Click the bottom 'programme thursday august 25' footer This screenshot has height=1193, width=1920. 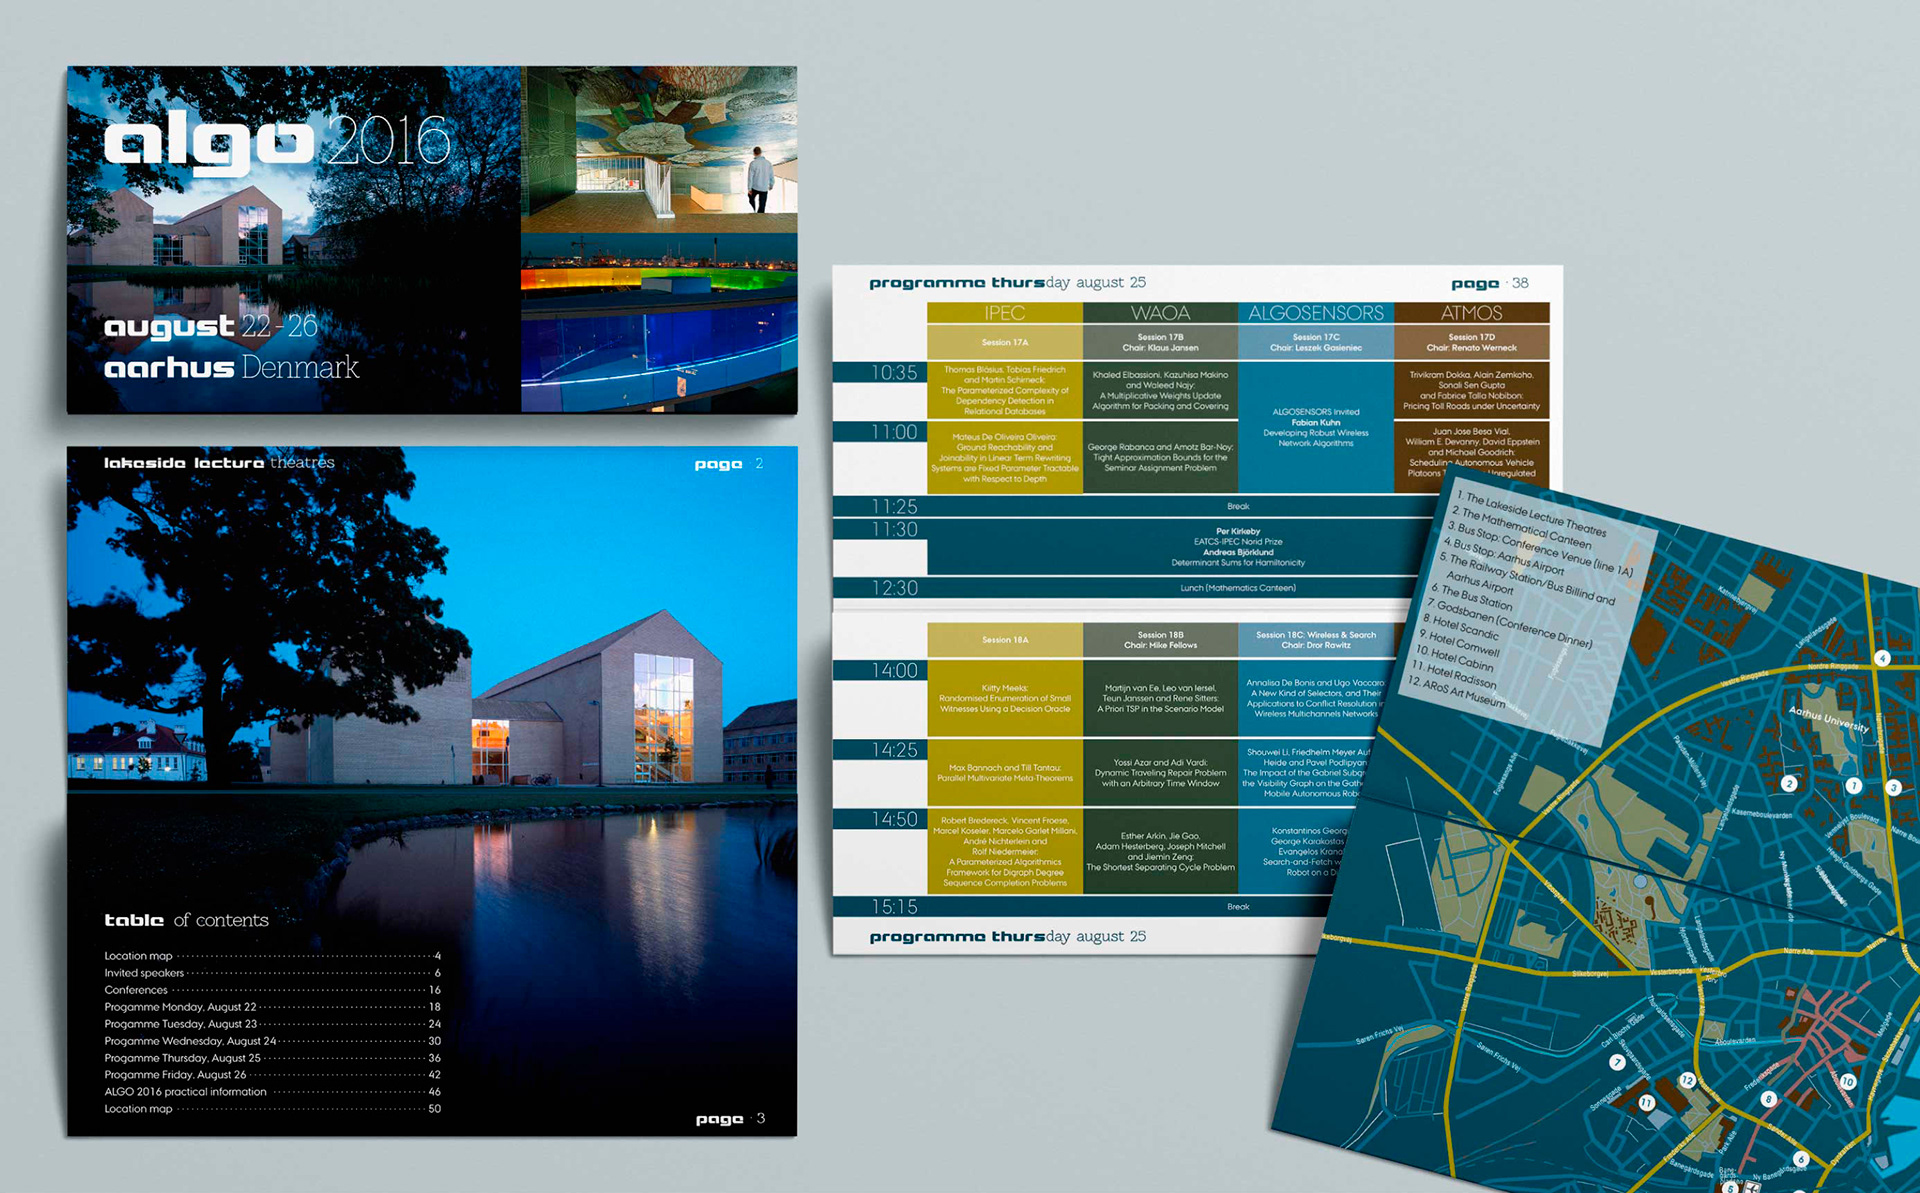[1007, 937]
